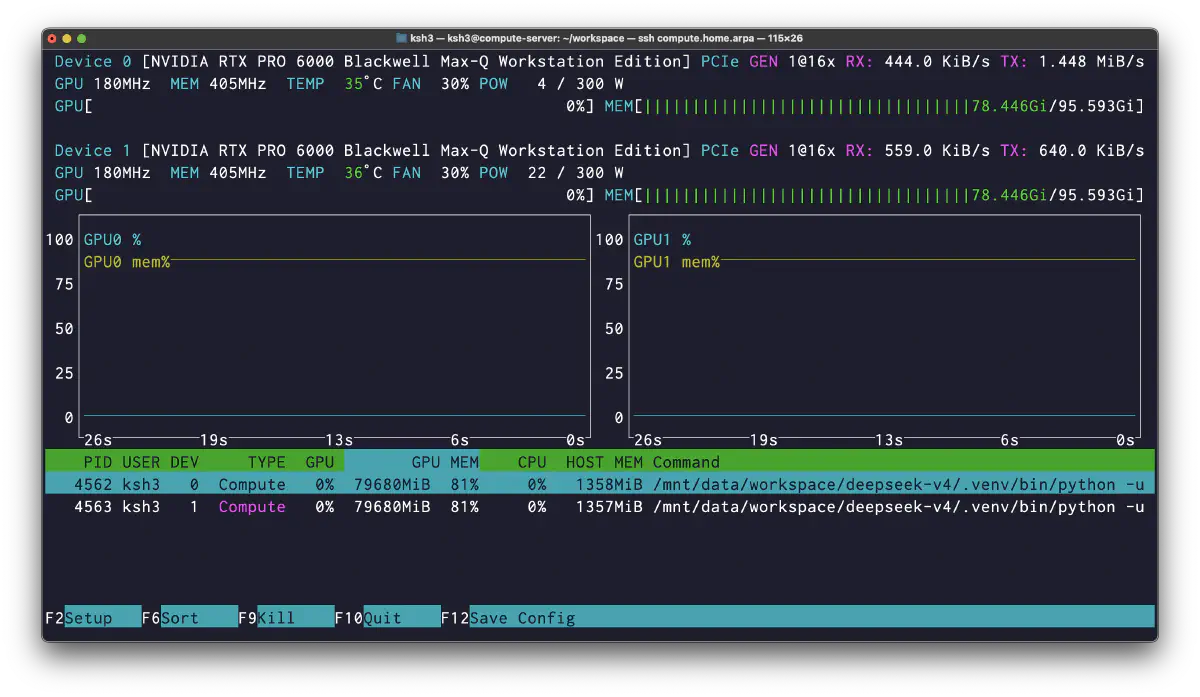Click Device 1 GPU utilization bar
The height and width of the screenshot is (697, 1200).
click(x=324, y=194)
